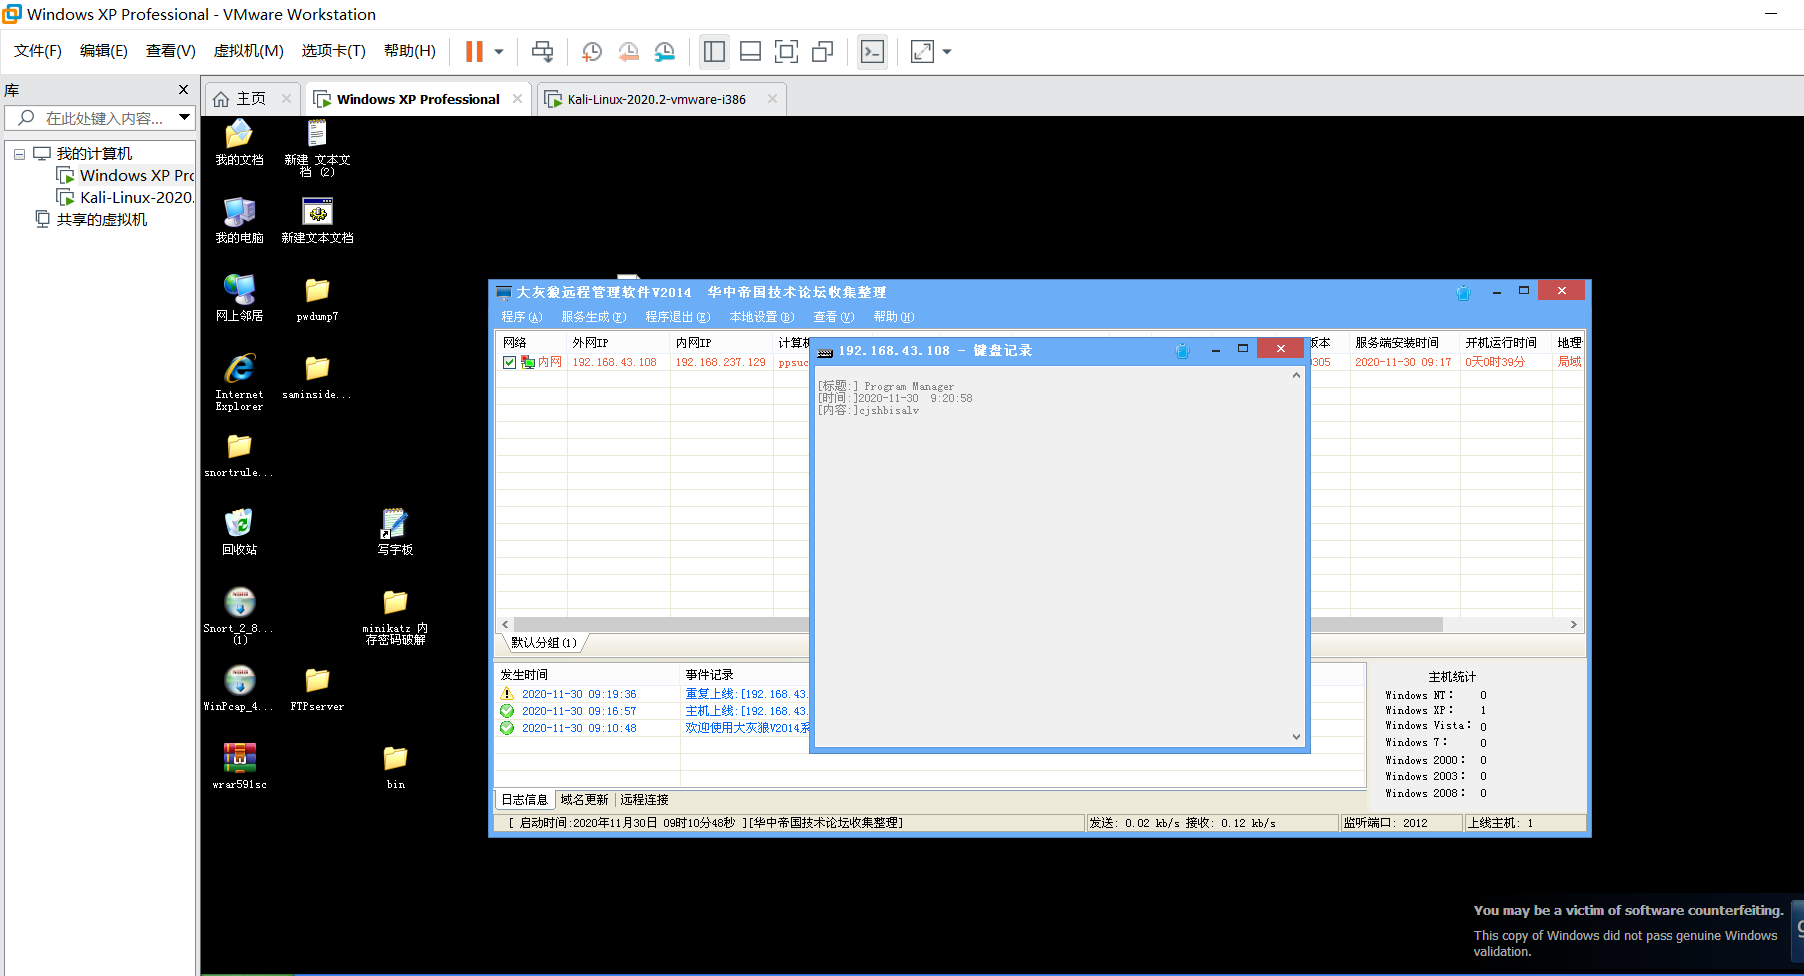Viewport: 1804px width, 976px height.
Task: Click the minikatz 内存密码破解 folder icon
Action: [x=396, y=616]
